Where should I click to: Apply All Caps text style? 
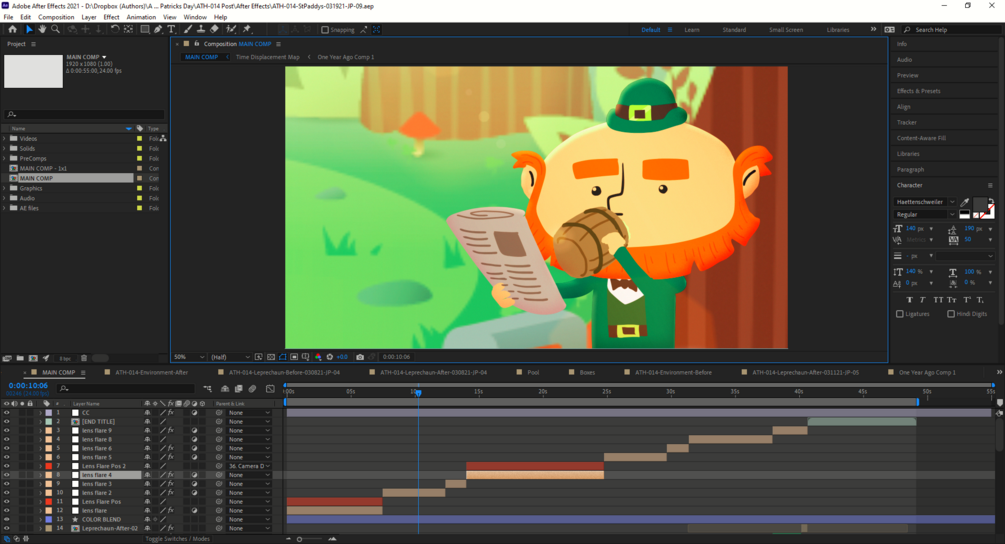[x=938, y=300]
